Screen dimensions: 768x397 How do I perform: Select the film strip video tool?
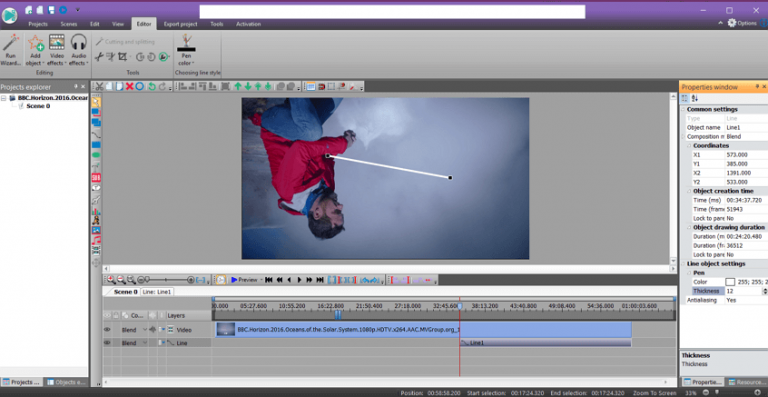96,250
